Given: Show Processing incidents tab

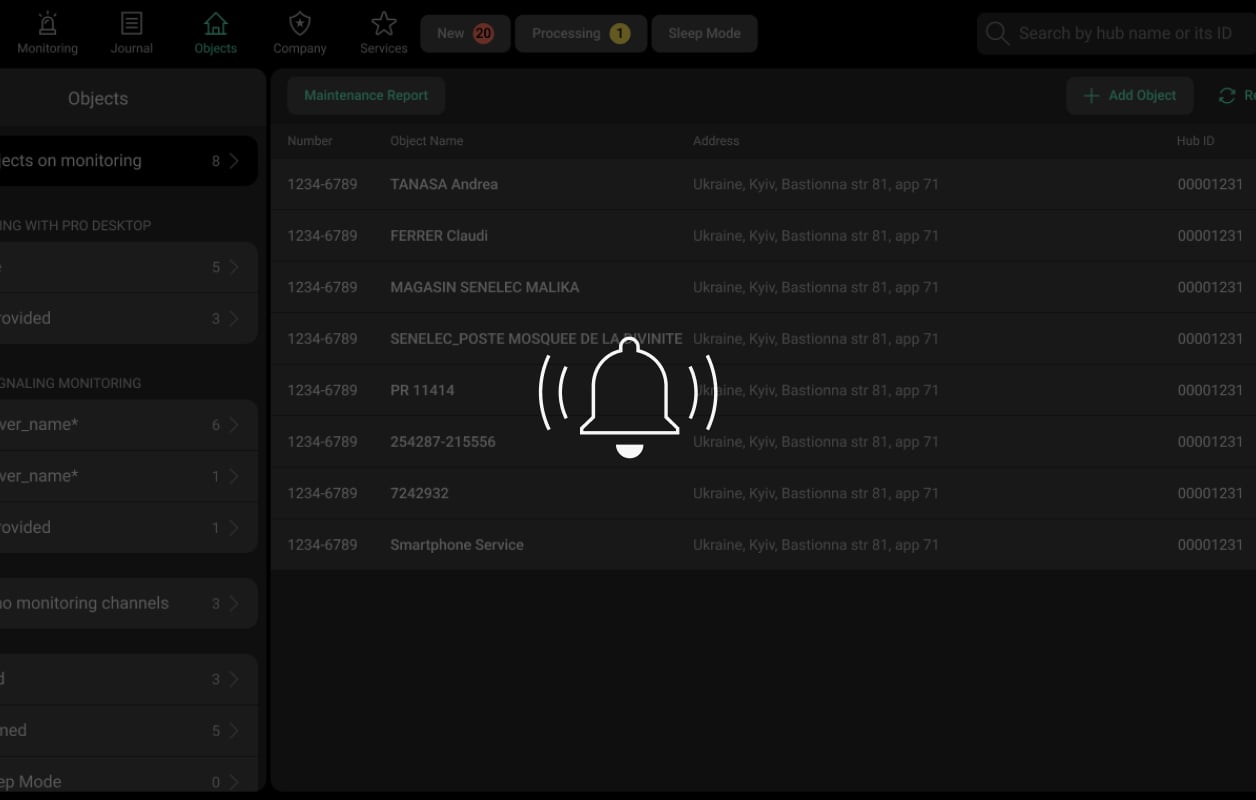Looking at the screenshot, I should click(580, 34).
